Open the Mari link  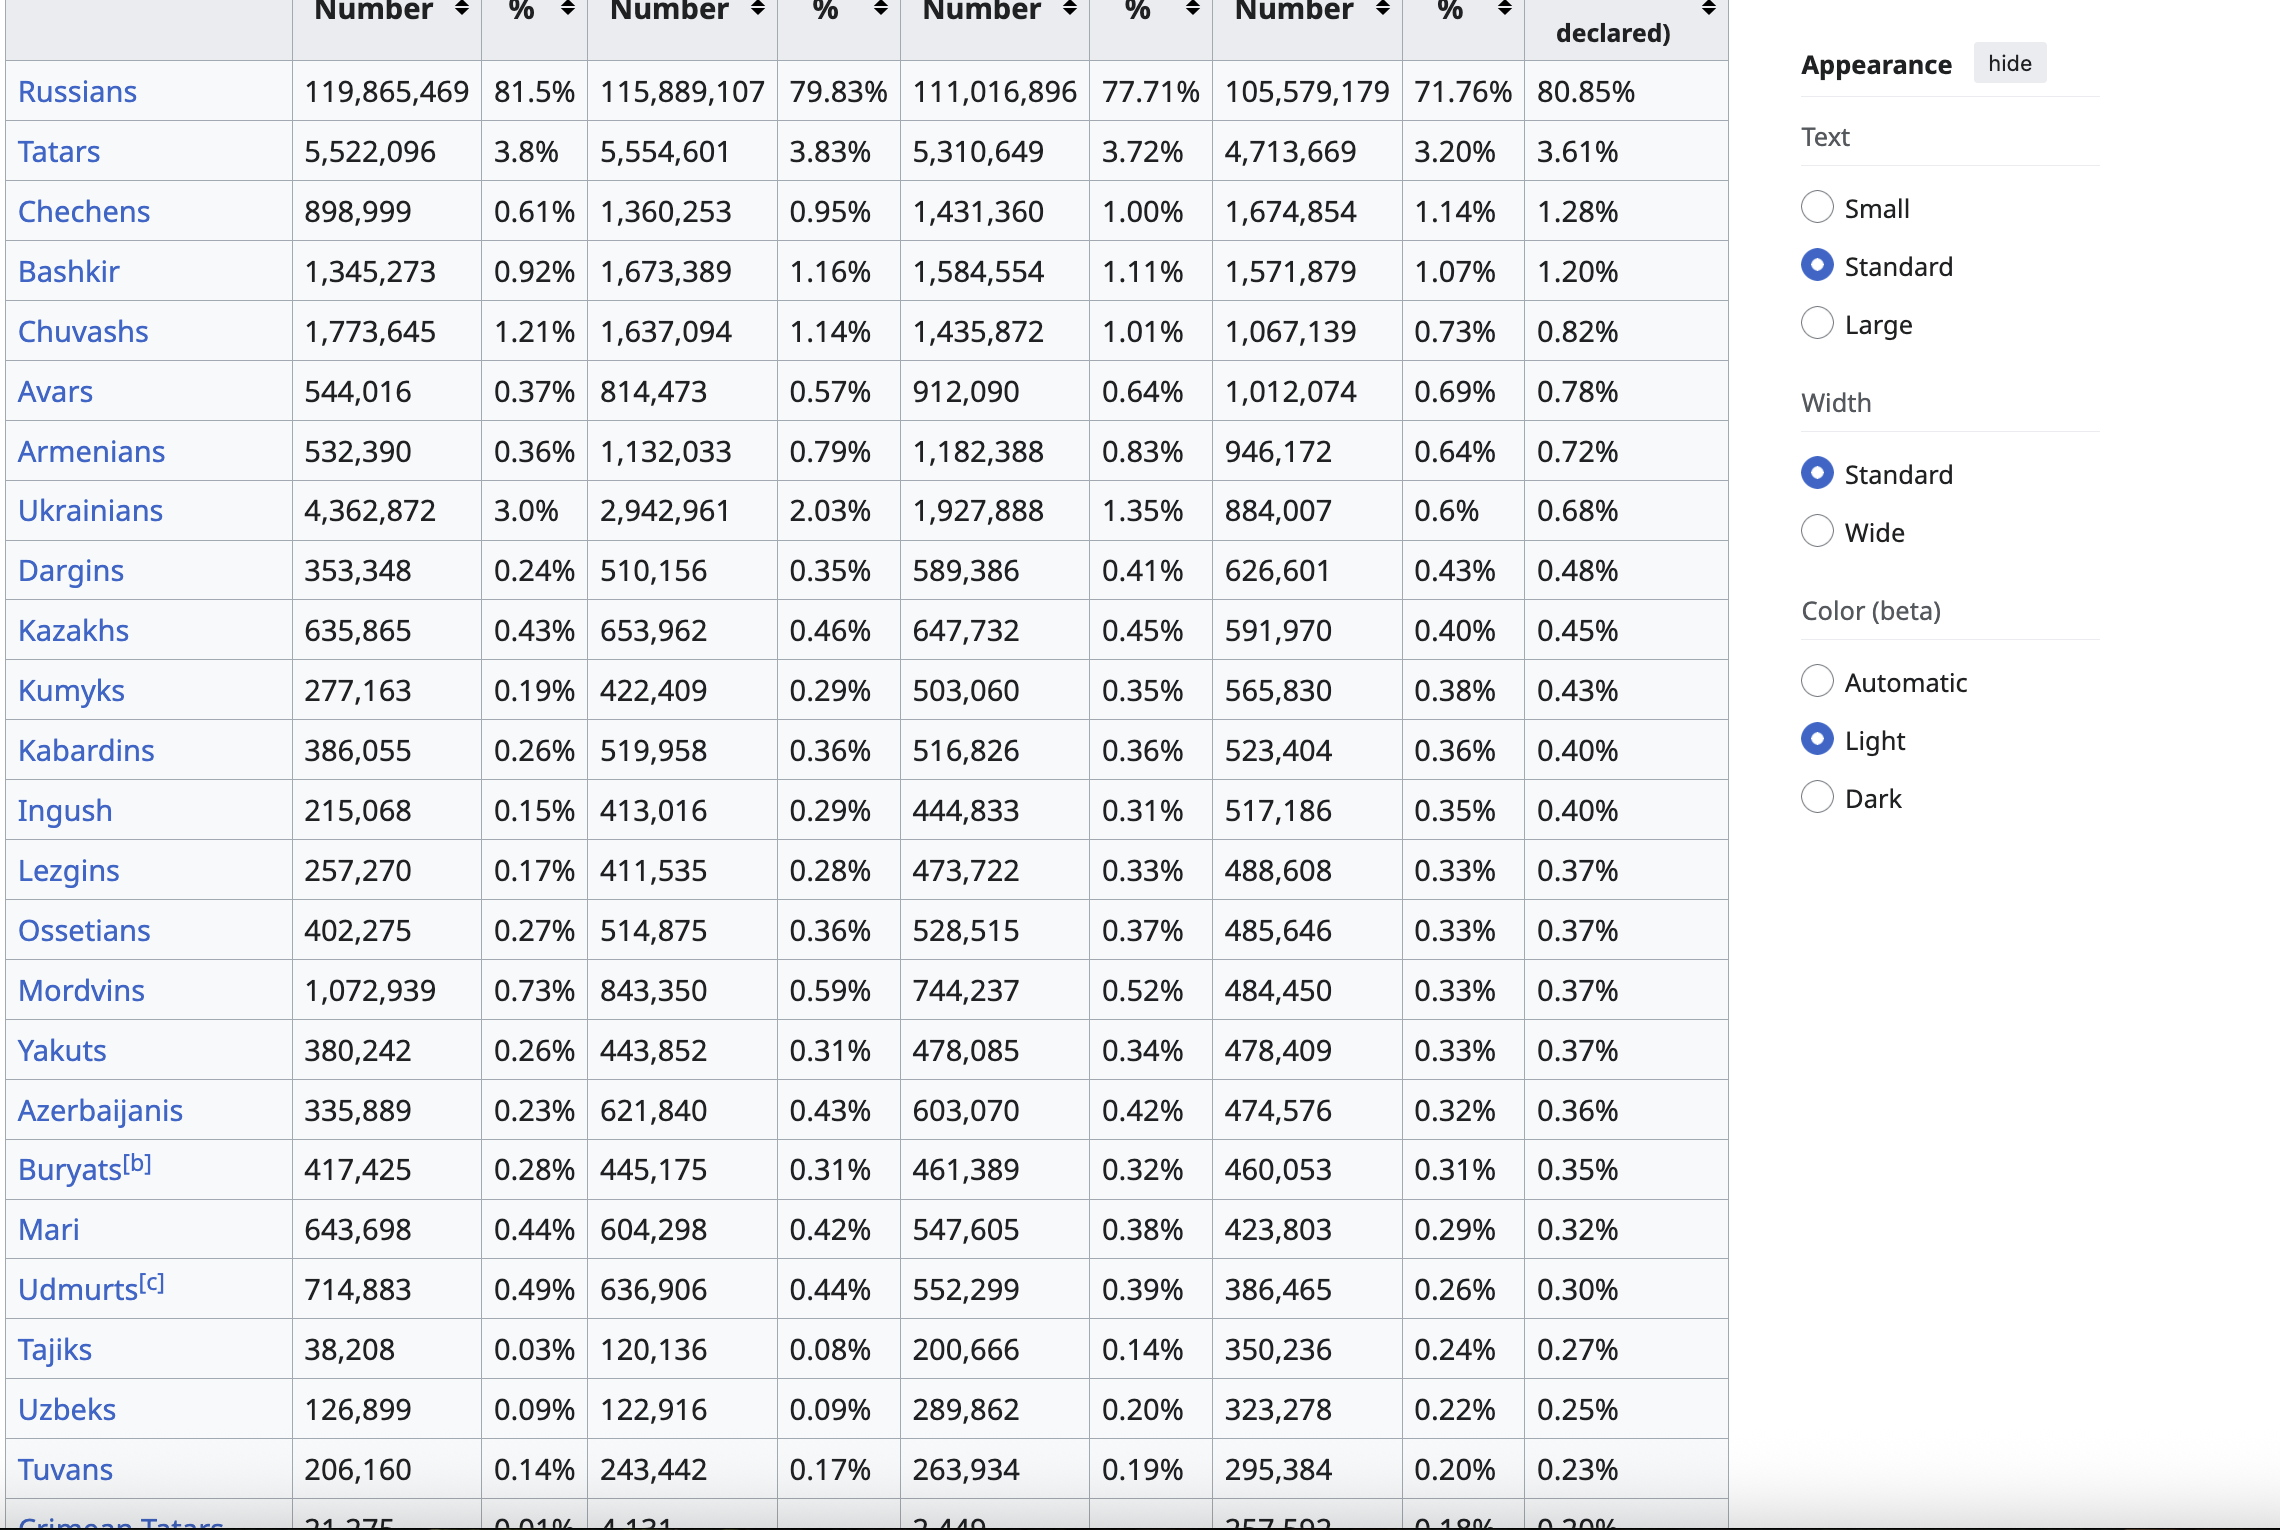point(48,1230)
